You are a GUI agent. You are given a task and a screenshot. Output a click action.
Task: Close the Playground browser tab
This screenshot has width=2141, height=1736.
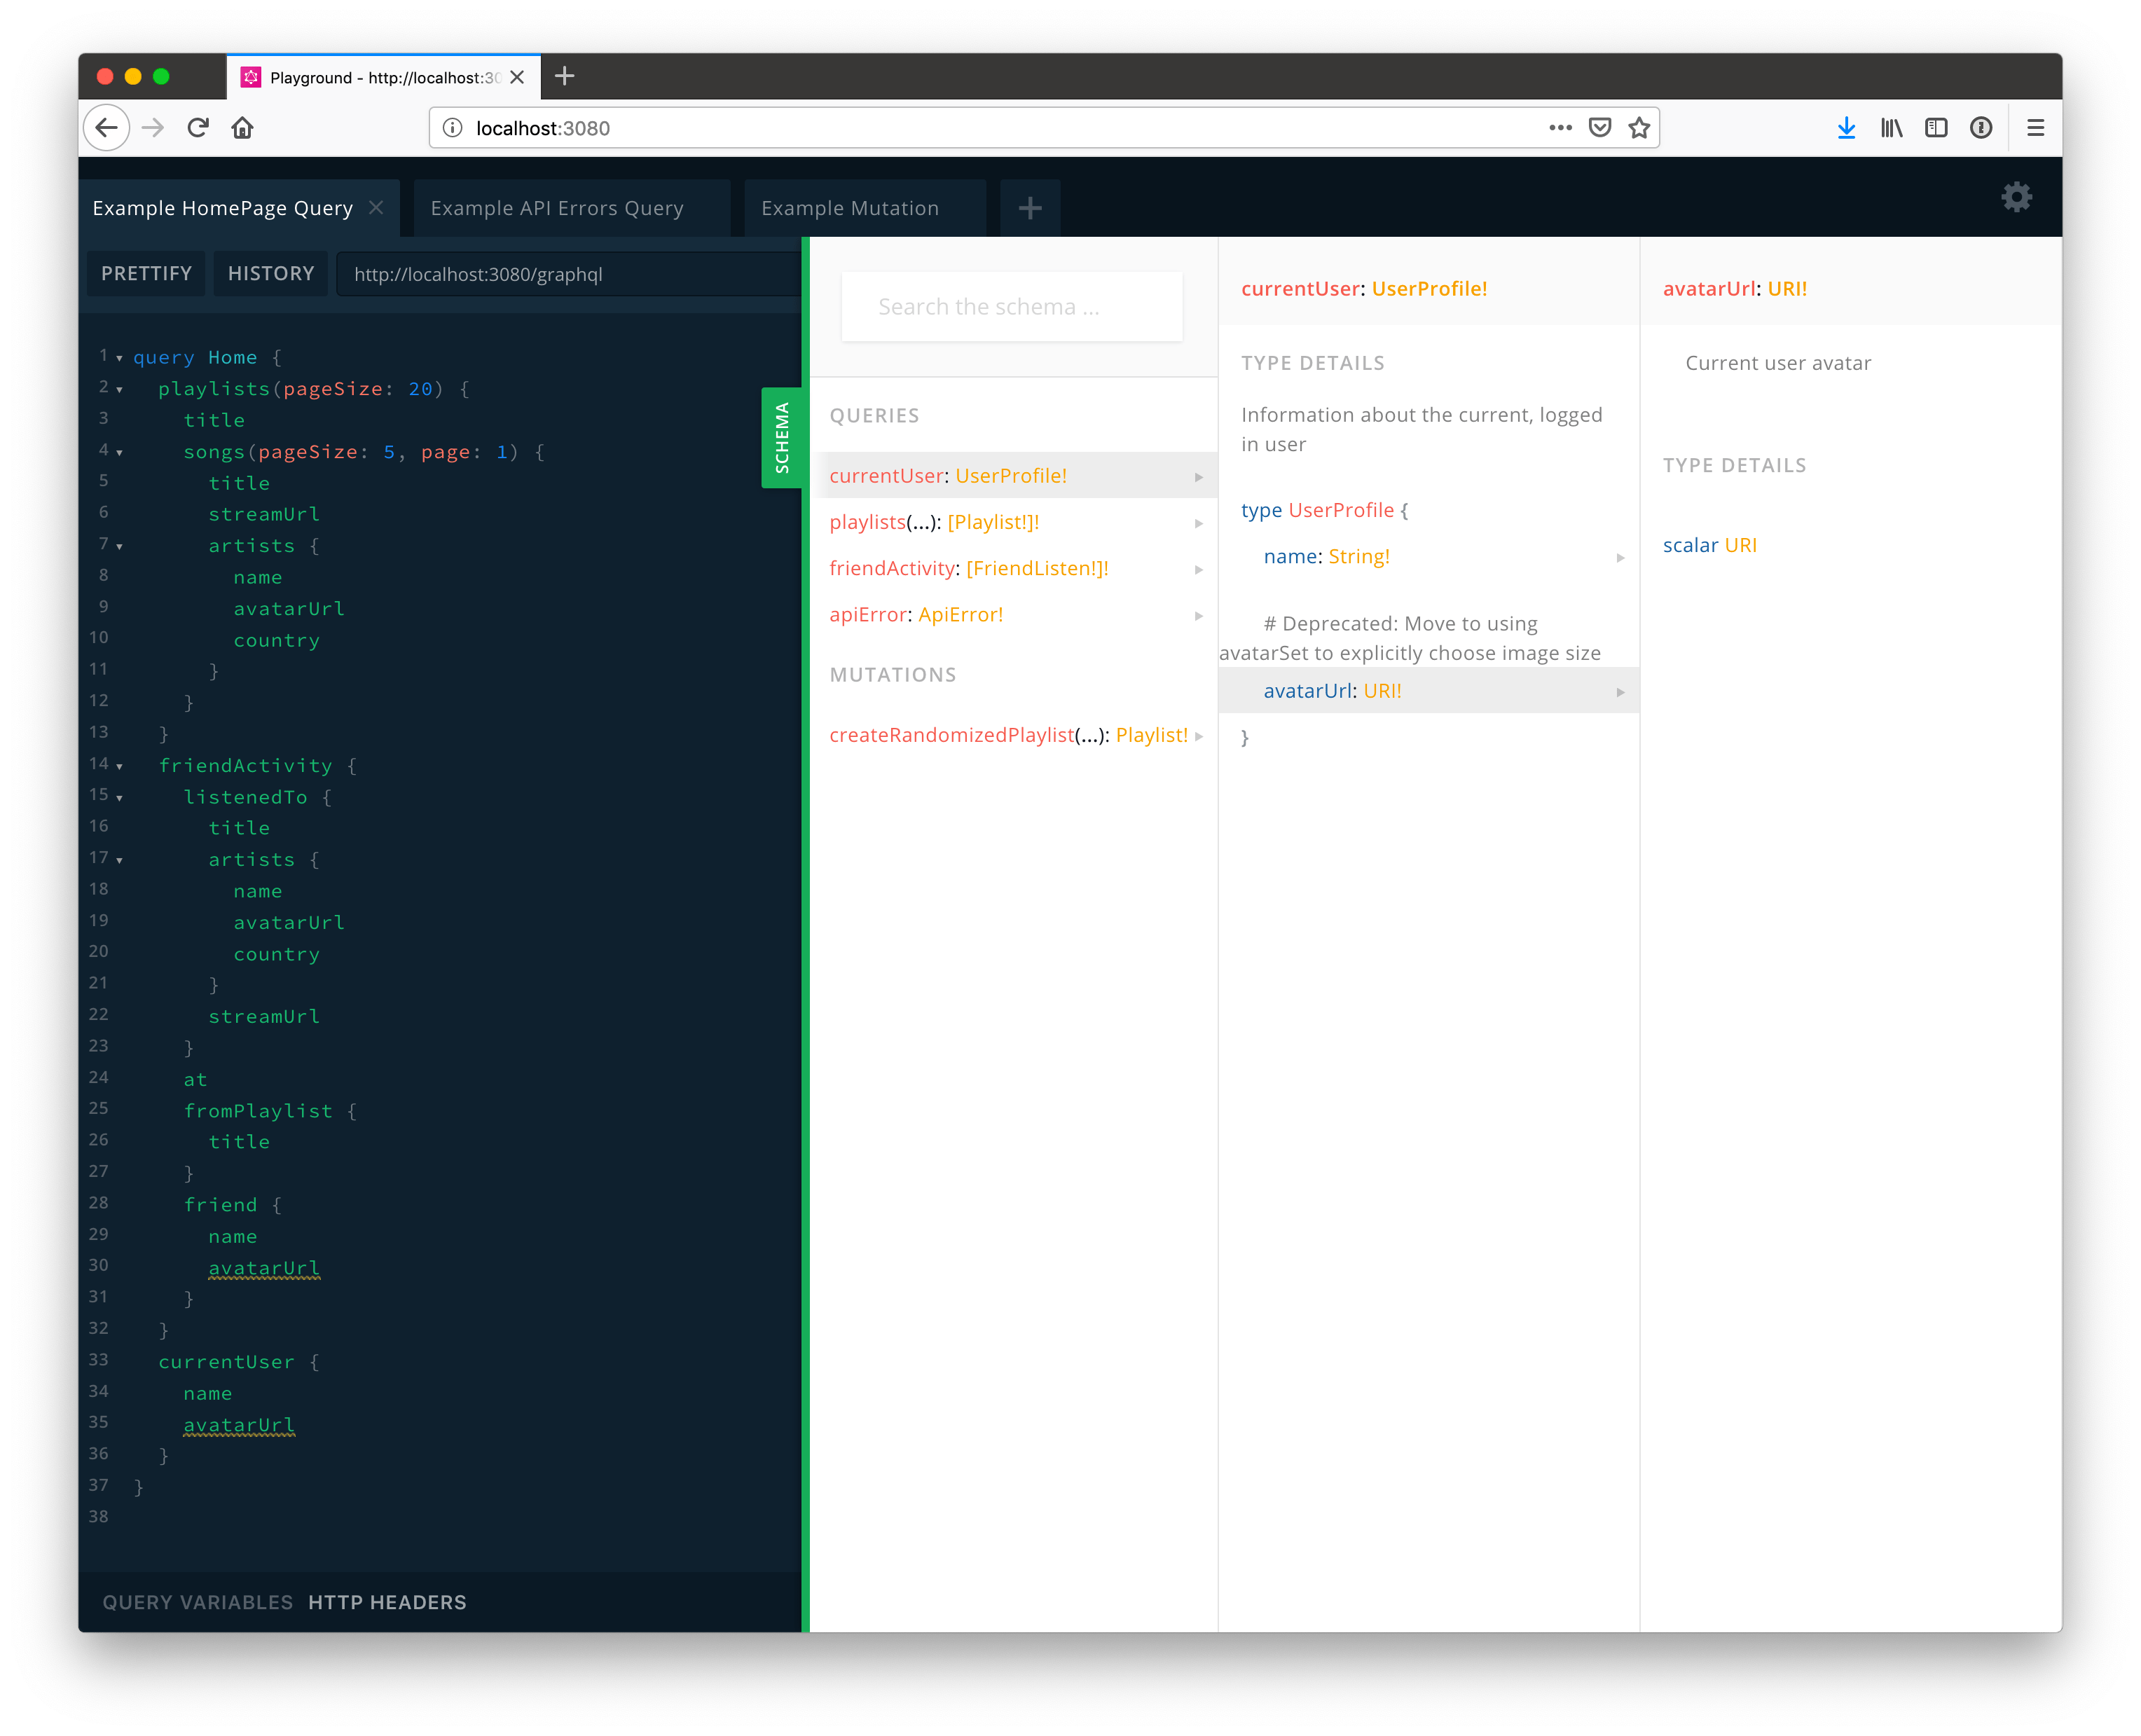coord(517,77)
